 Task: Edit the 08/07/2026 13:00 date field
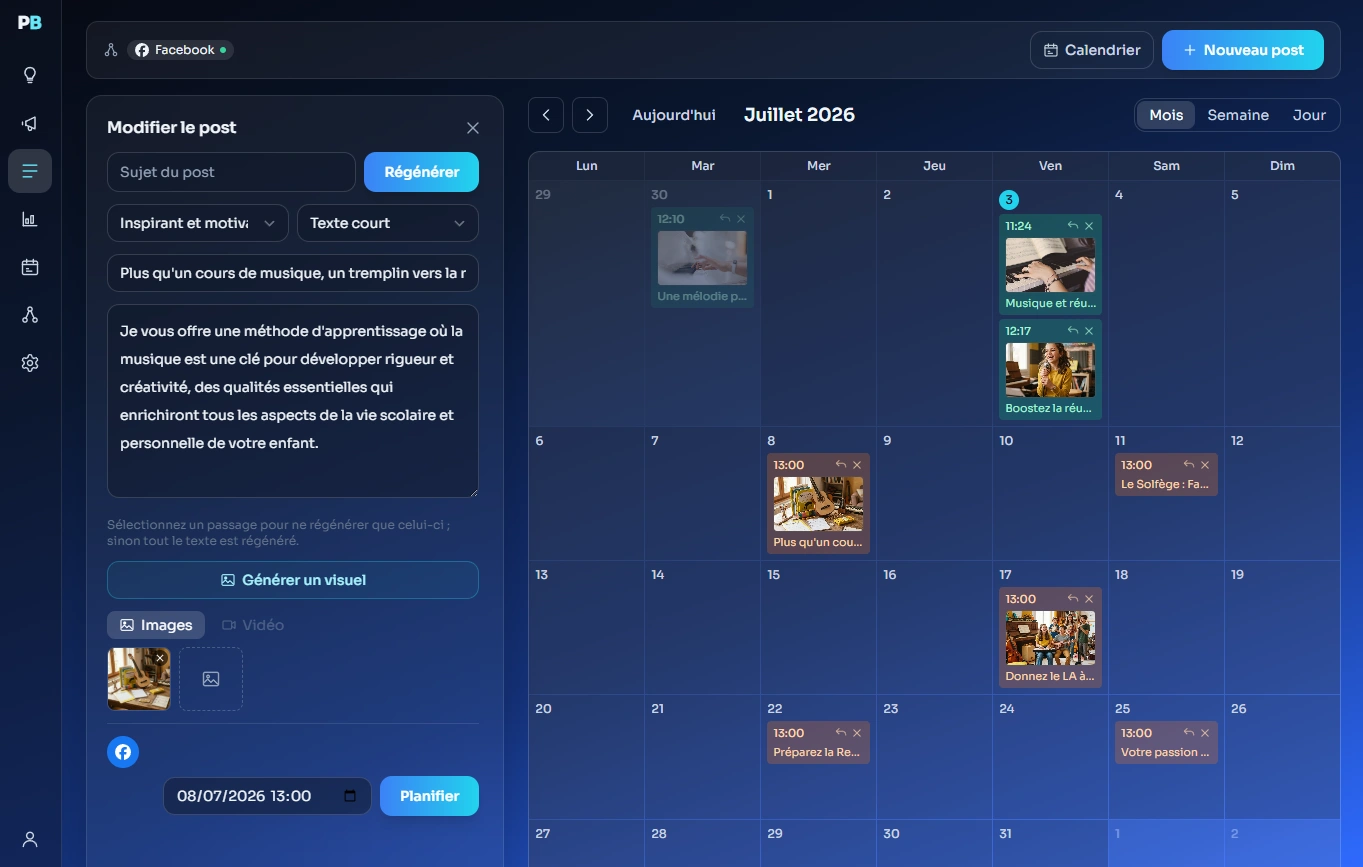click(x=267, y=796)
